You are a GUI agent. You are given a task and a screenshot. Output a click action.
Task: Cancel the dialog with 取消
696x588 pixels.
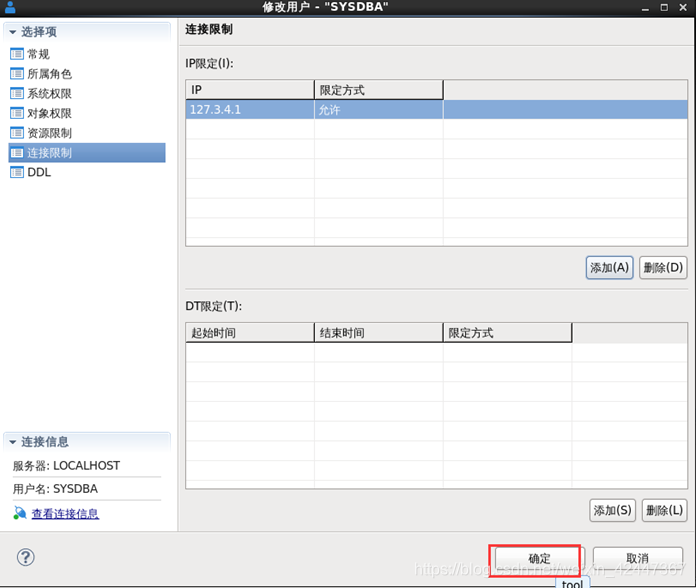pos(637,558)
